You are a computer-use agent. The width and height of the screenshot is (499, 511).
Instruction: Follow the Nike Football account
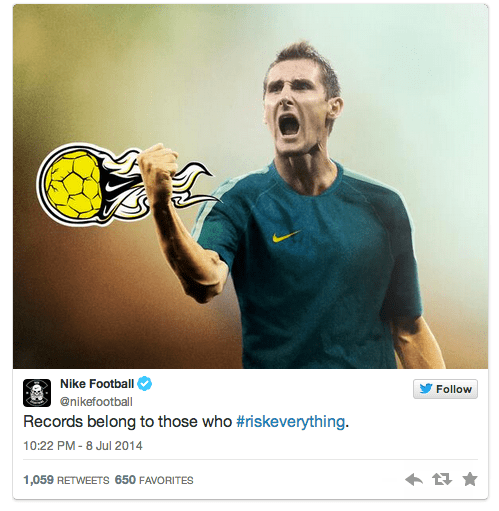pos(445,389)
